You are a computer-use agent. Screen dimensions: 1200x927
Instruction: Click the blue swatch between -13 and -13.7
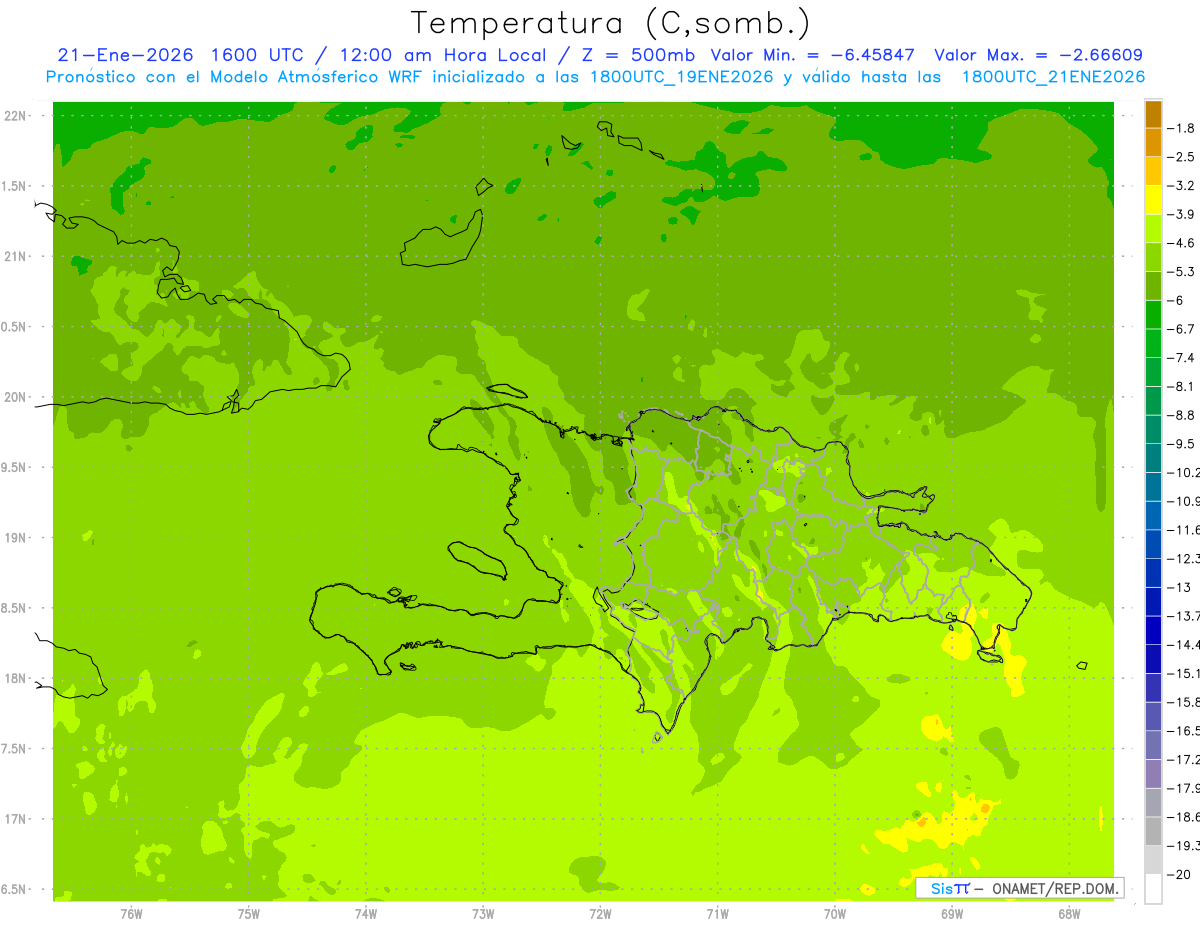click(x=1153, y=601)
